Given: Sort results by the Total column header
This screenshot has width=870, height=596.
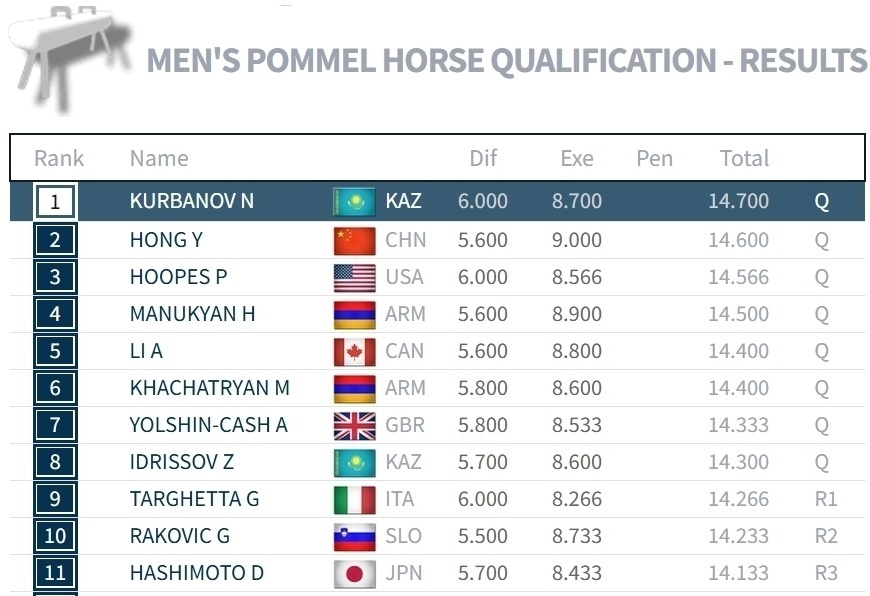Looking at the screenshot, I should coord(744,158).
